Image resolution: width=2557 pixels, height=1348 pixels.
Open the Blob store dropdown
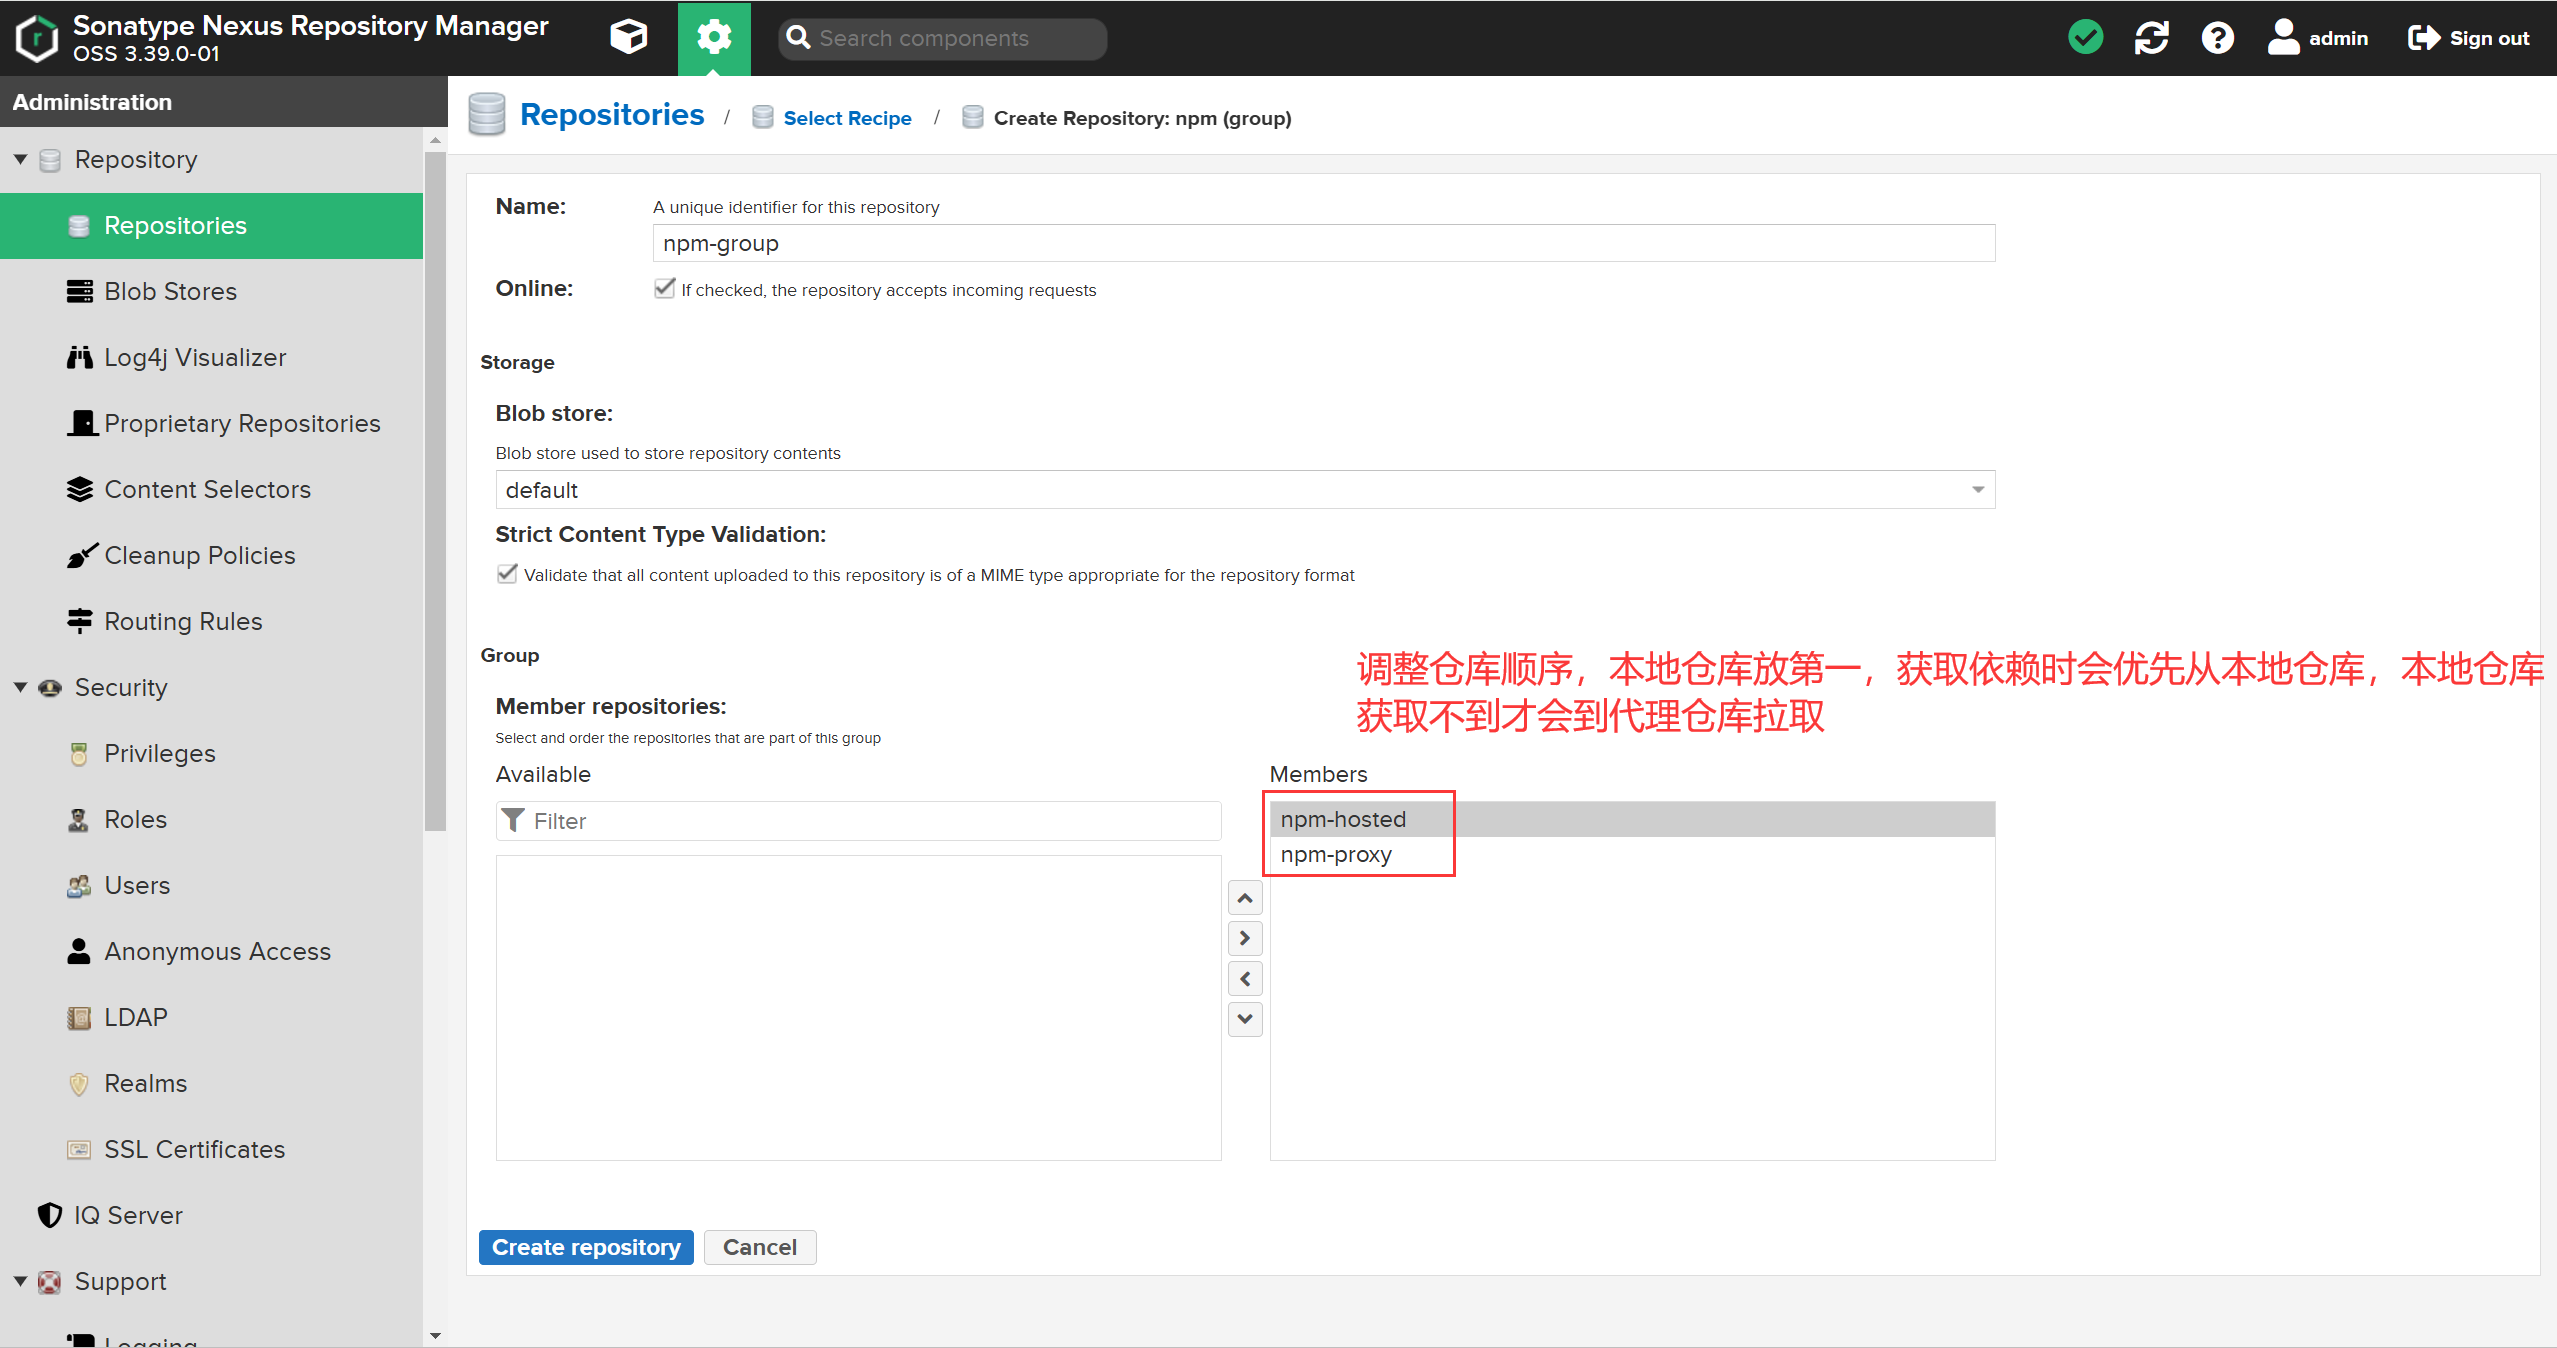1977,490
